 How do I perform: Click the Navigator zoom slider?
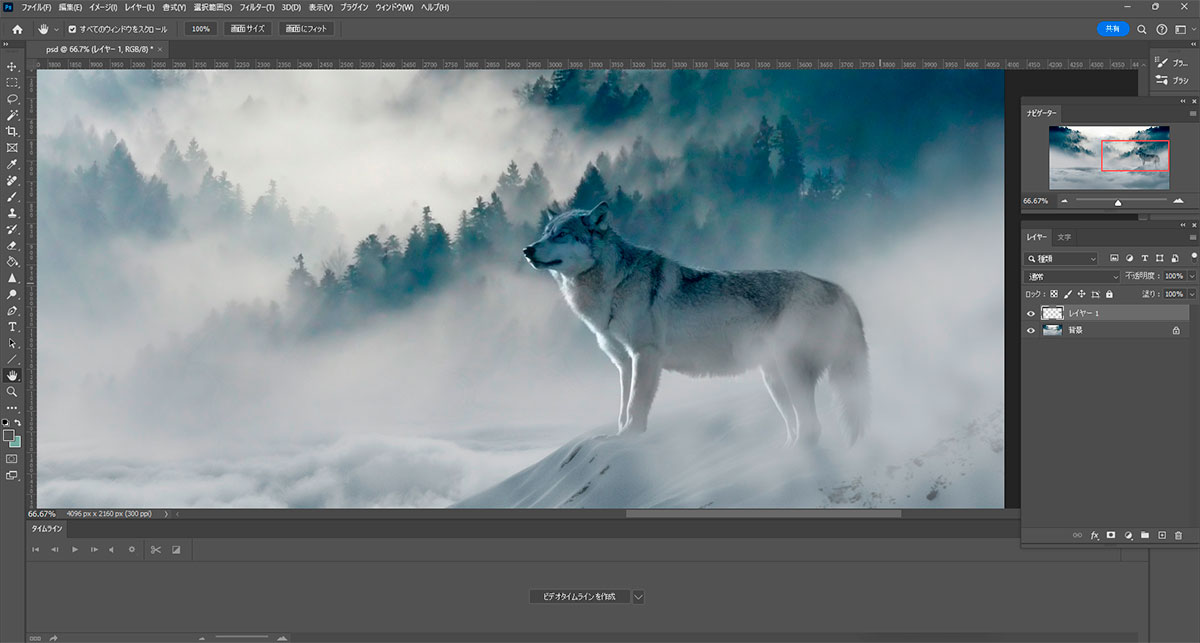click(1118, 202)
